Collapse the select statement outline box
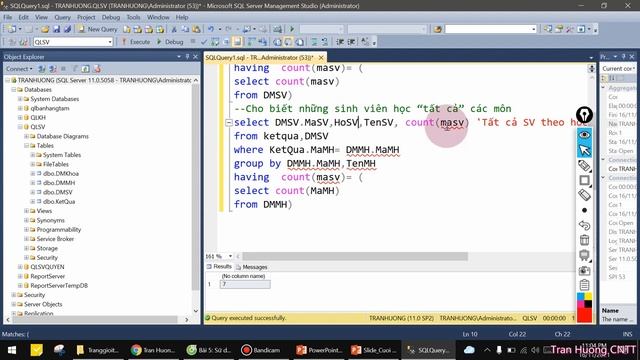Screen dimensions: 640x360 (229, 122)
